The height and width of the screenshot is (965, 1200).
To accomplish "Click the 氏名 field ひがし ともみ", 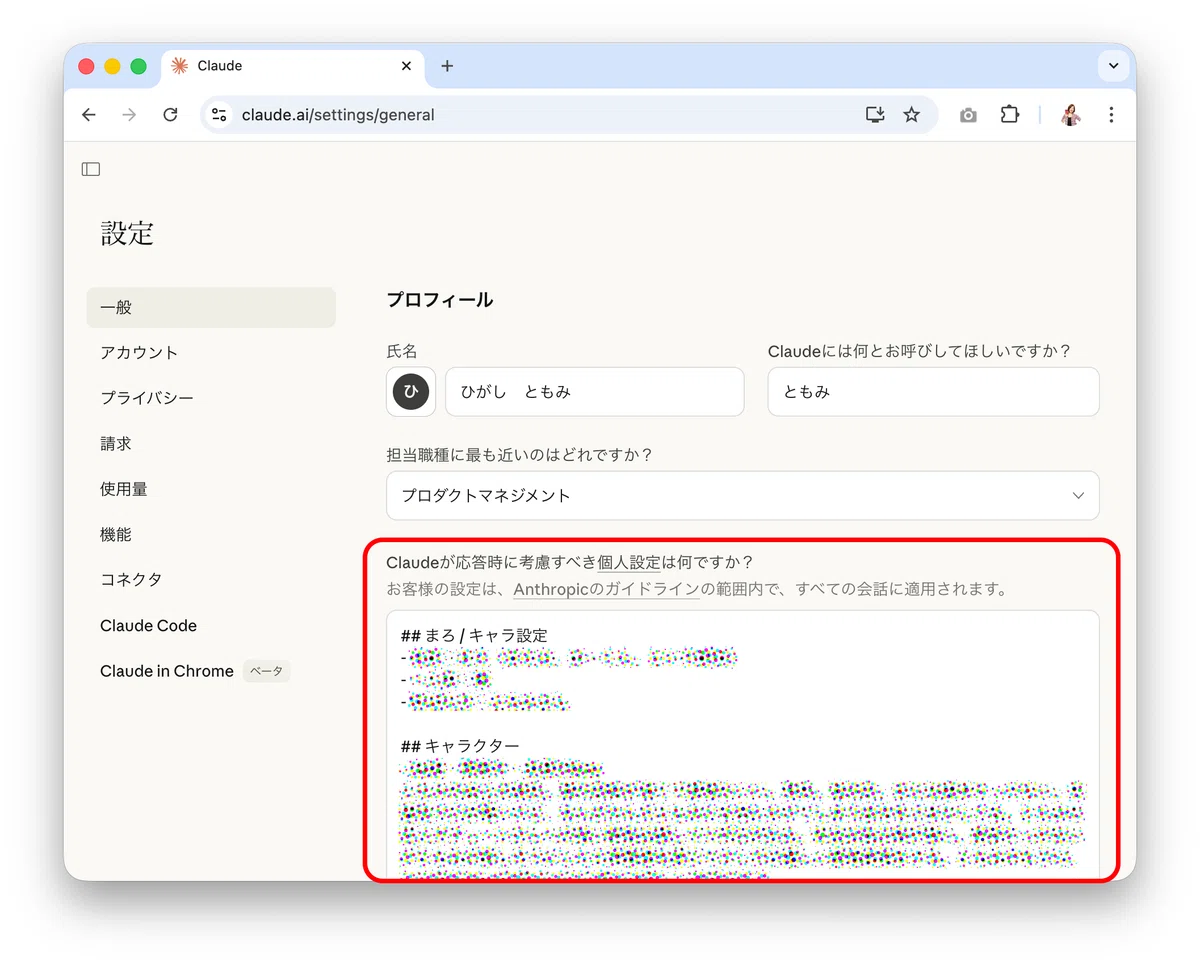I will click(594, 392).
